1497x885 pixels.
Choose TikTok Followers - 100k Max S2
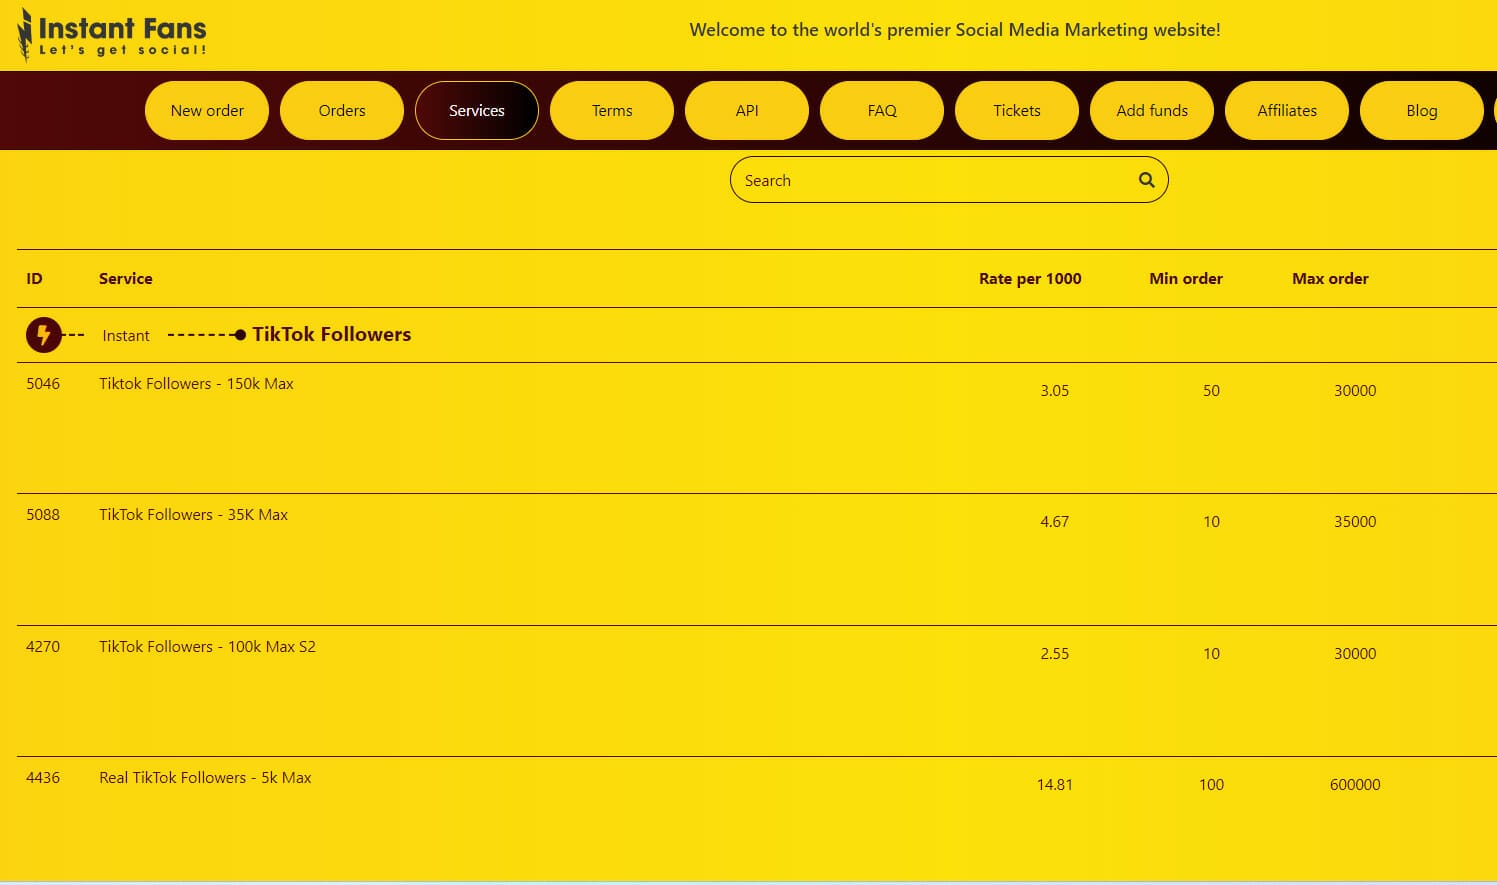(207, 647)
